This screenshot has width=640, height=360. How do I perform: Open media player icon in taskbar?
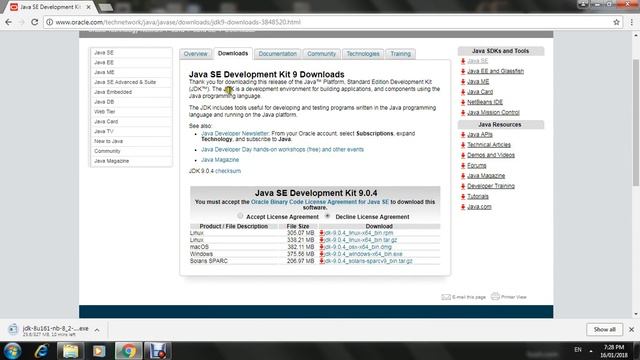pyautogui.click(x=99, y=351)
